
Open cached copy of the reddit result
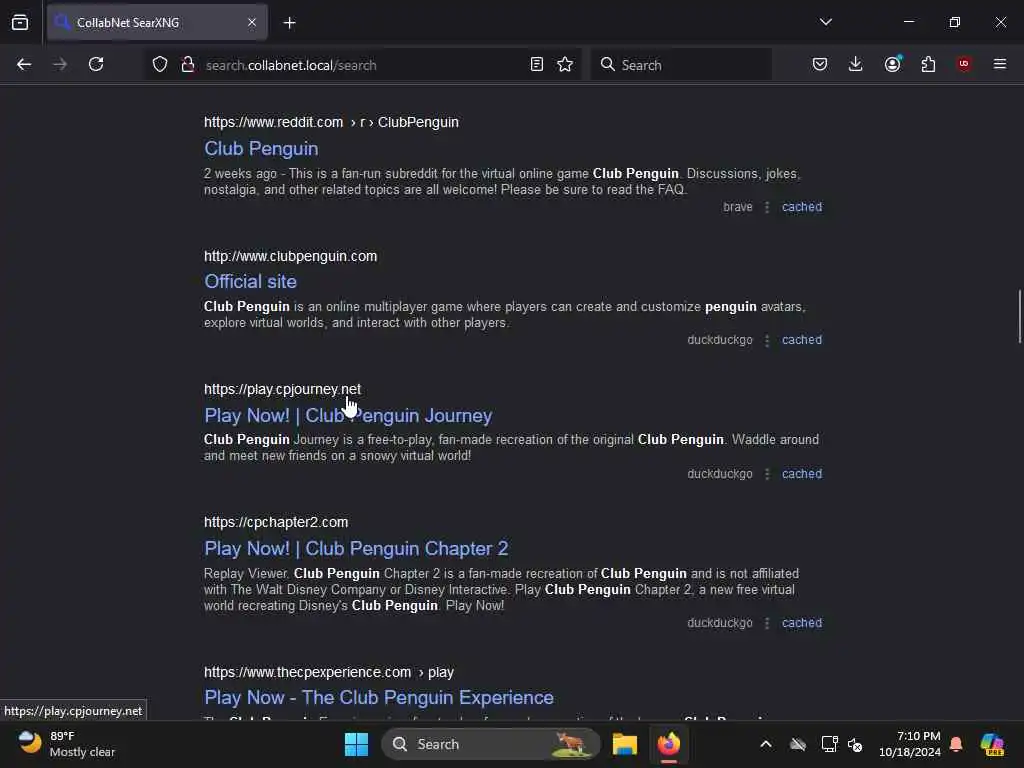(x=802, y=207)
